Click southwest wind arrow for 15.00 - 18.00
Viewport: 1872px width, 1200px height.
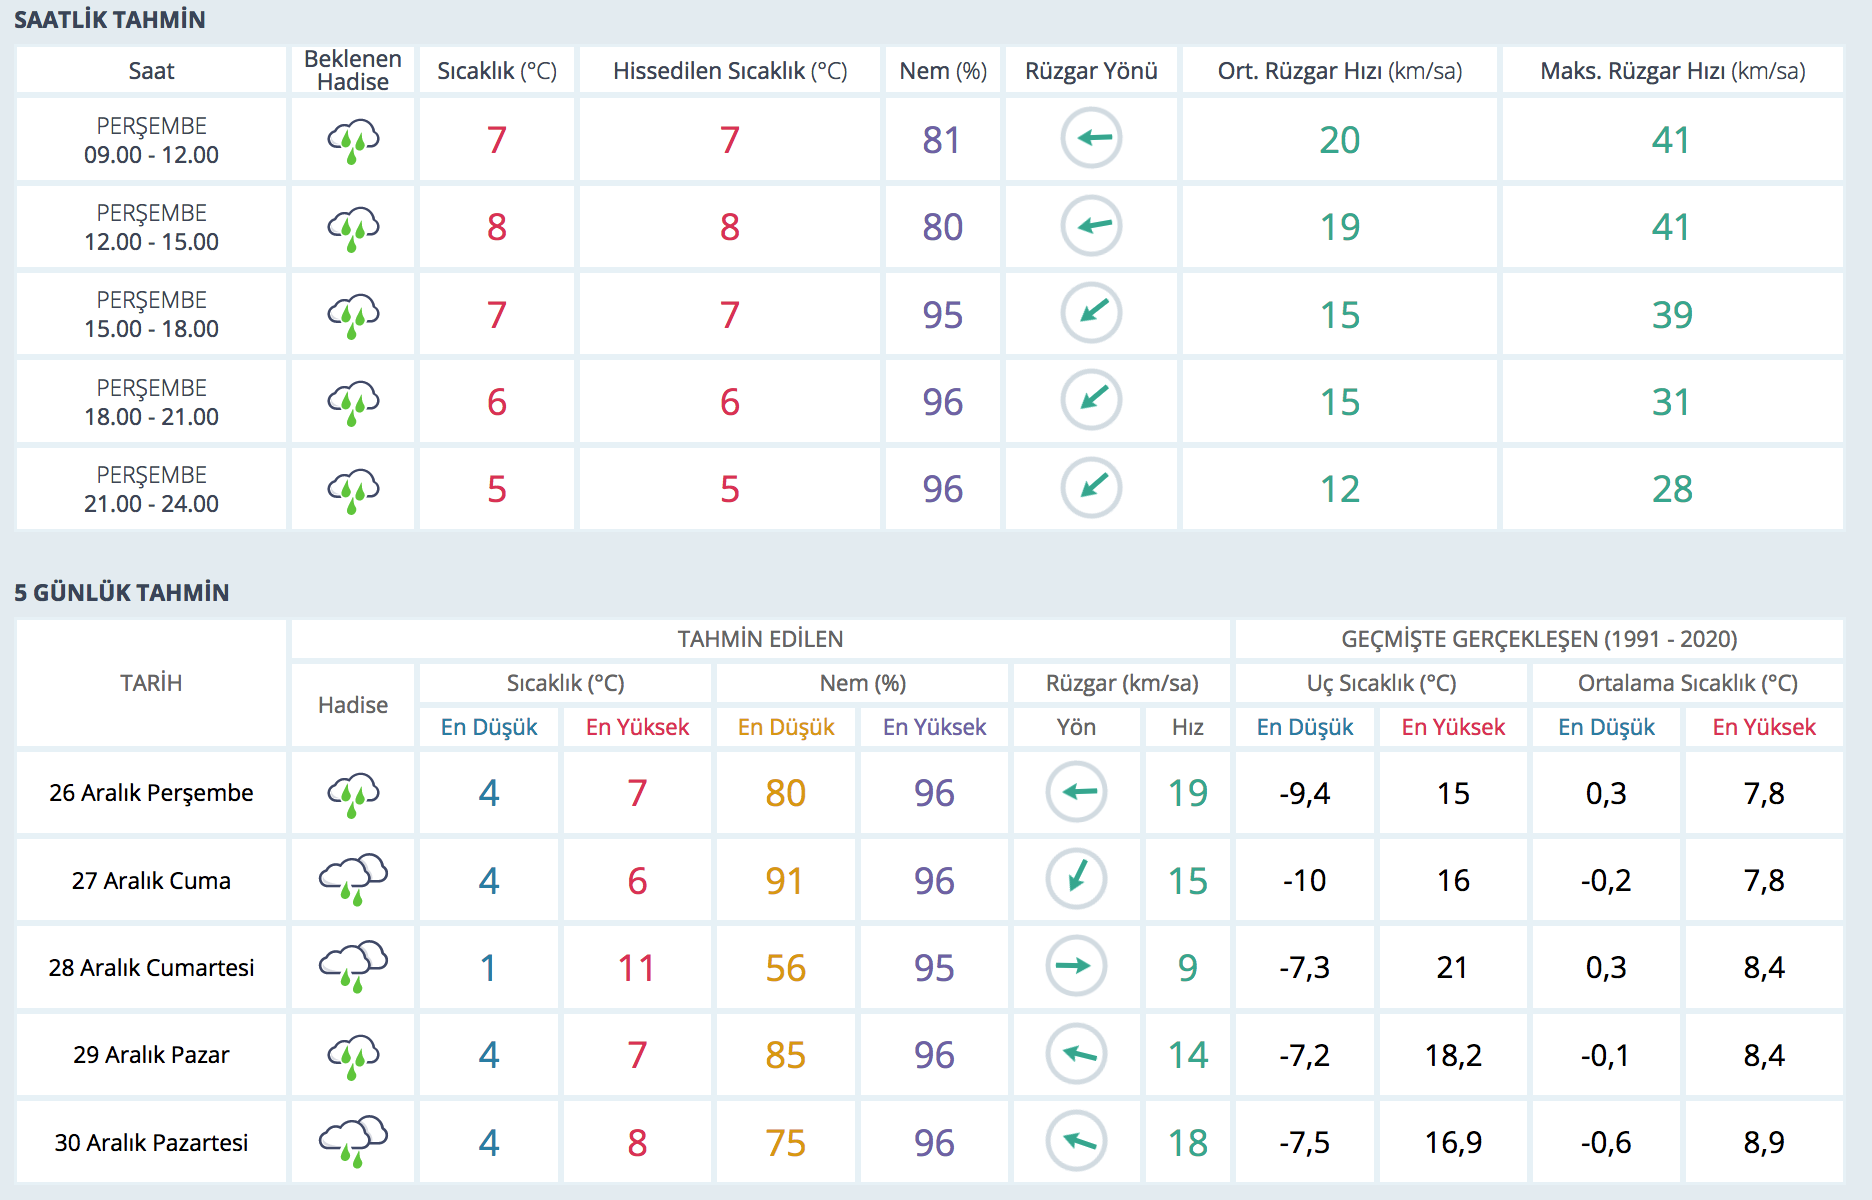coord(1091,313)
